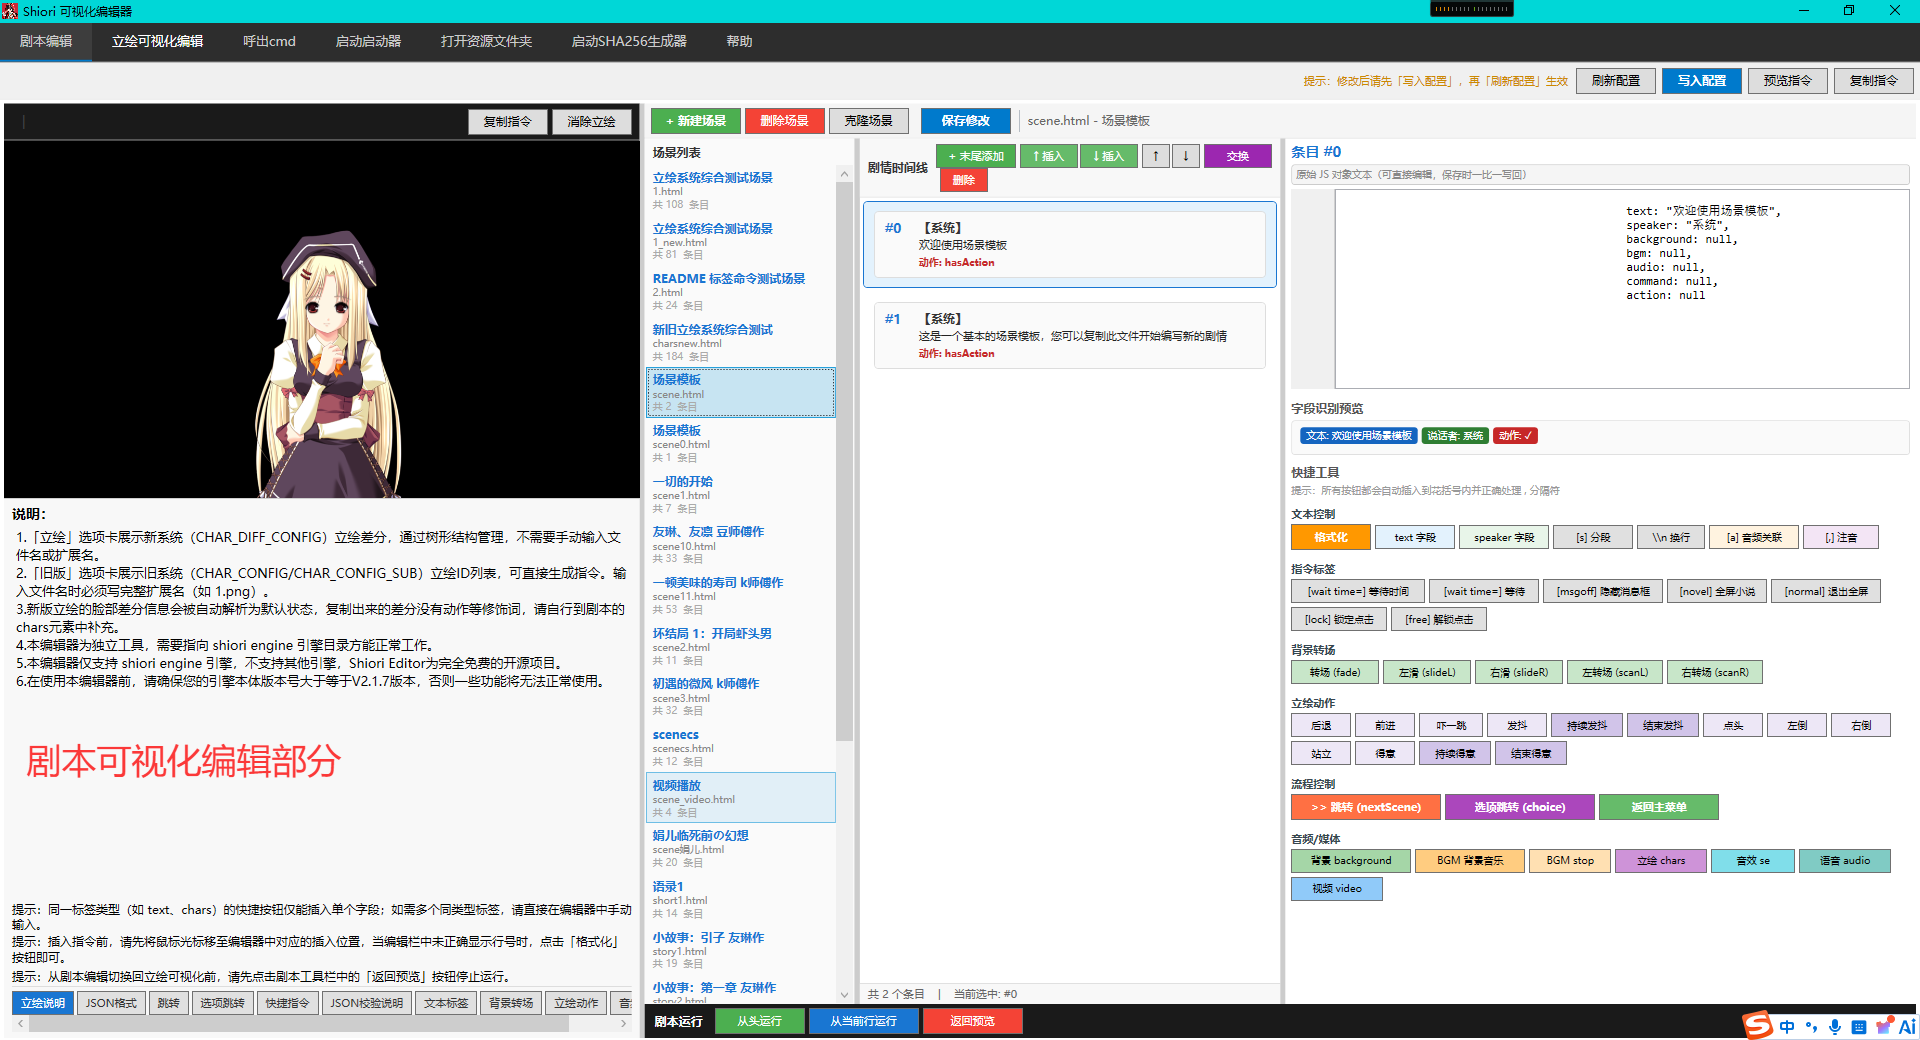Click the Shiori app icon in title bar

click(x=10, y=11)
